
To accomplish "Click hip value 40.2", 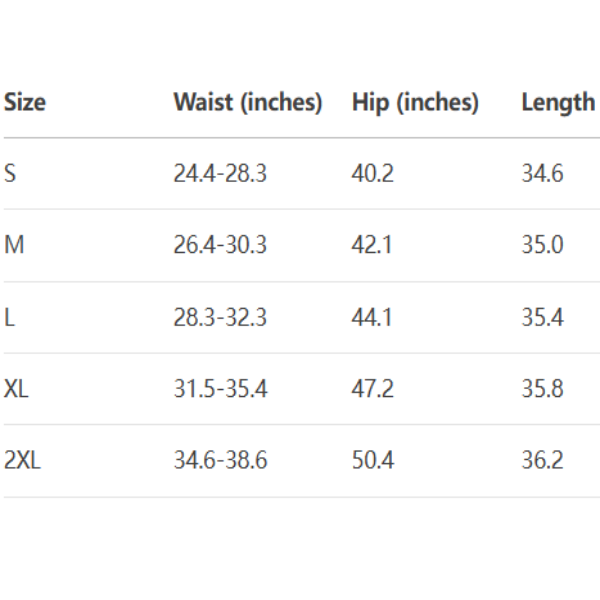I will 372,174.
